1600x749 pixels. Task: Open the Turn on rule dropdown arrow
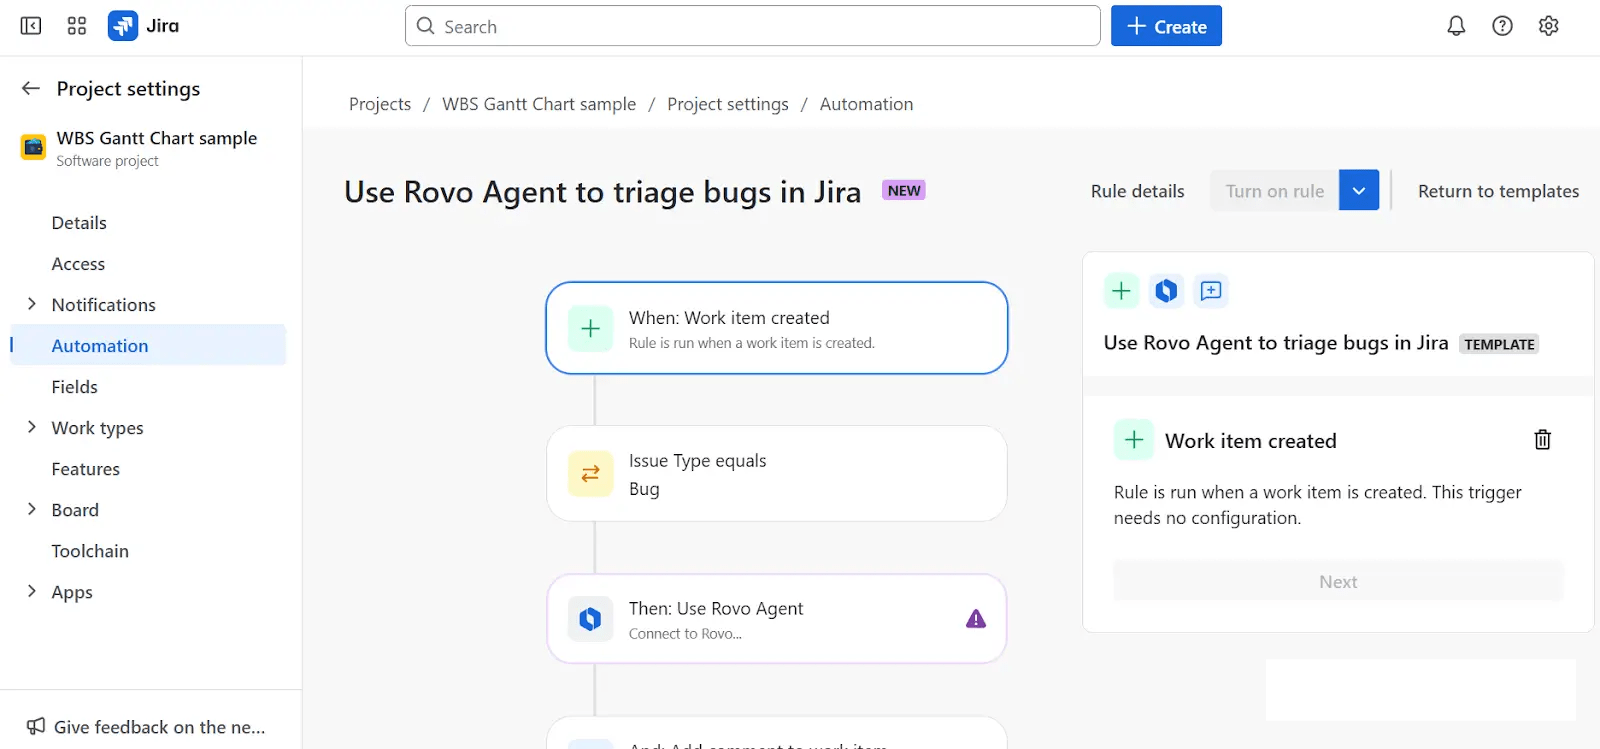(x=1359, y=190)
